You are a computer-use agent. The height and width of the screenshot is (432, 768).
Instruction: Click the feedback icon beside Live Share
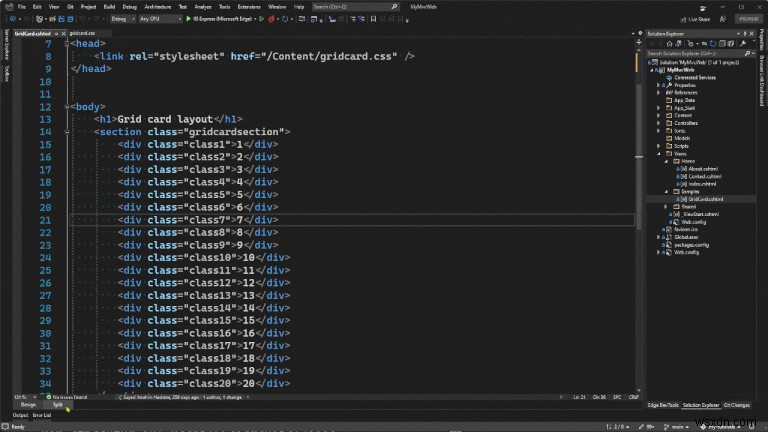723,19
